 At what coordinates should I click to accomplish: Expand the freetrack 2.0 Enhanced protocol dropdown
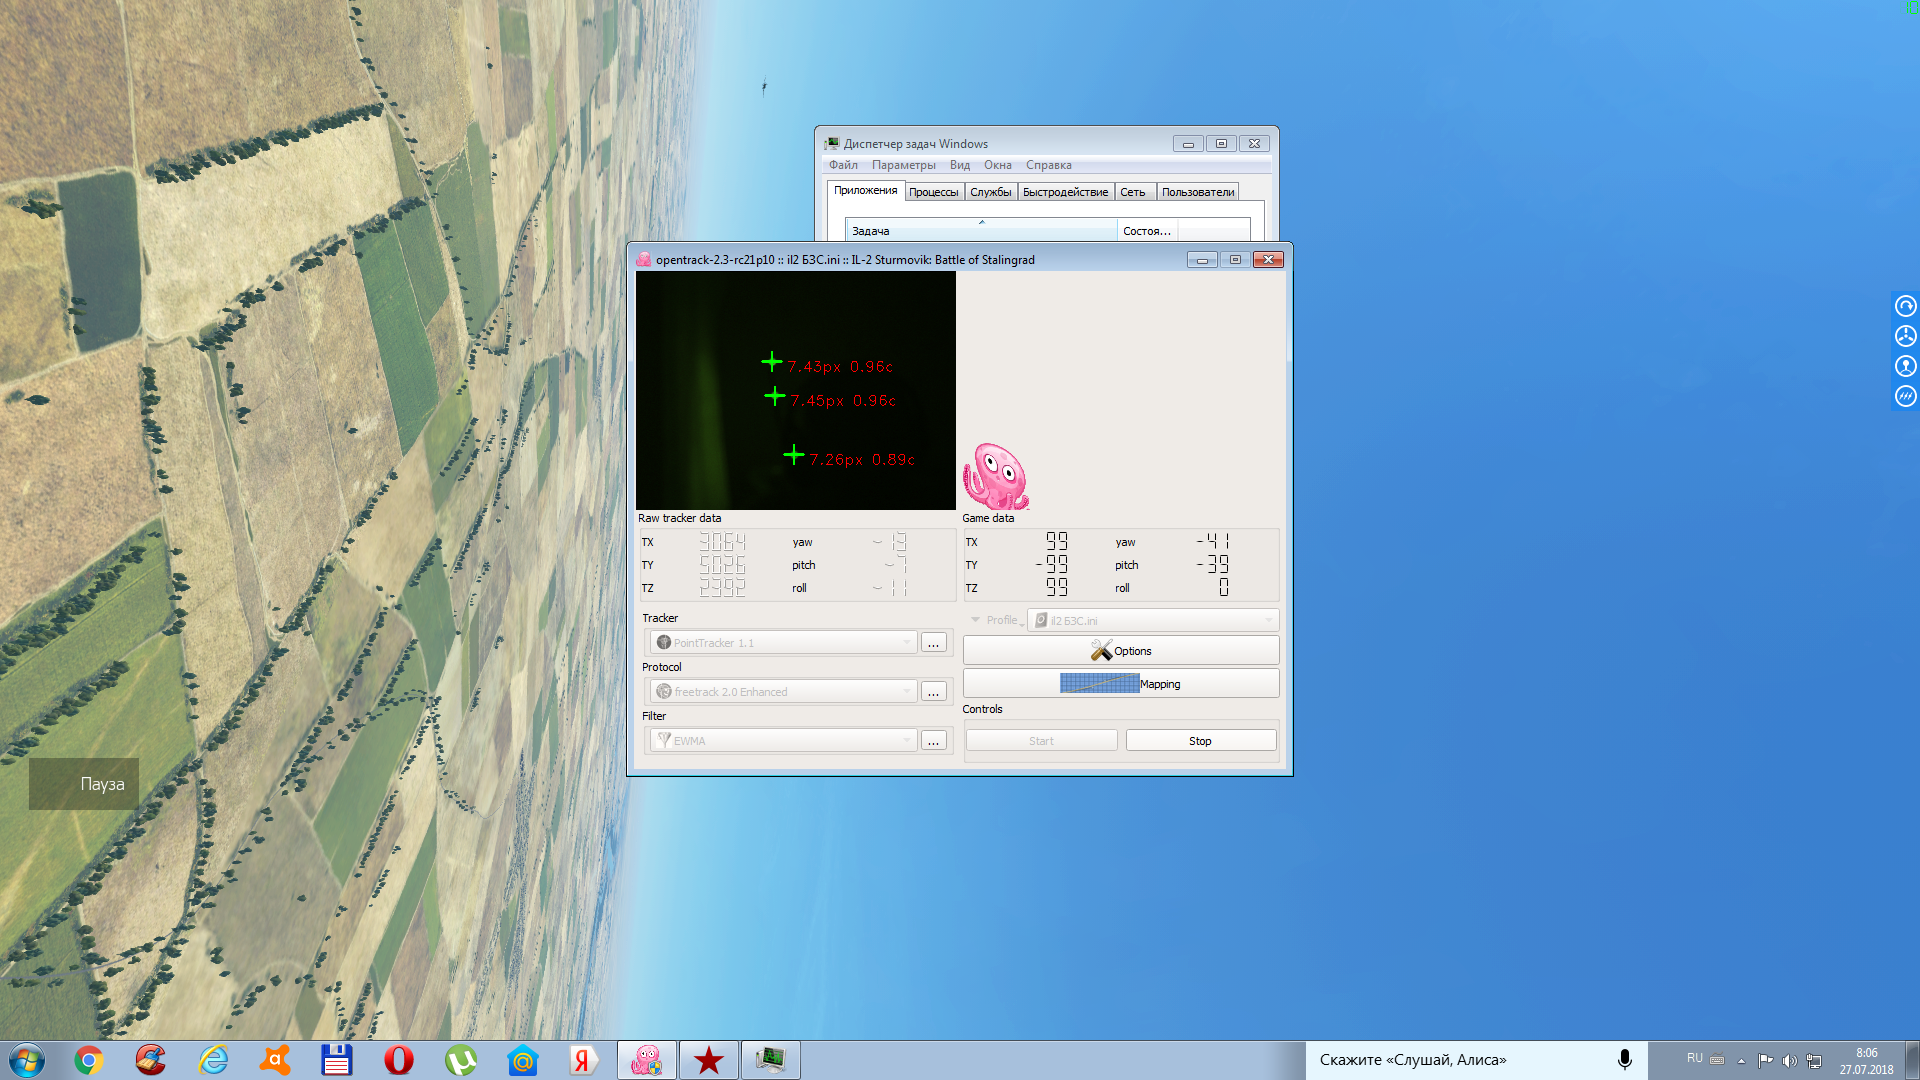pos(783,692)
